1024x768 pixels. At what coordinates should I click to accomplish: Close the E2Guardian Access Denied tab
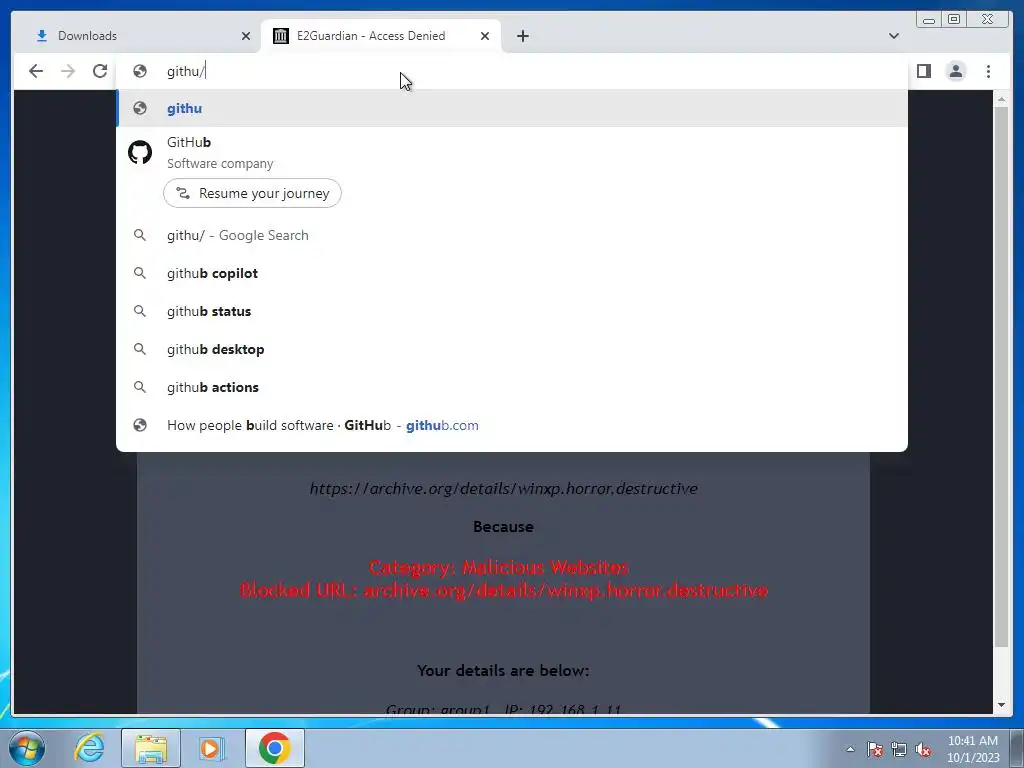(485, 36)
